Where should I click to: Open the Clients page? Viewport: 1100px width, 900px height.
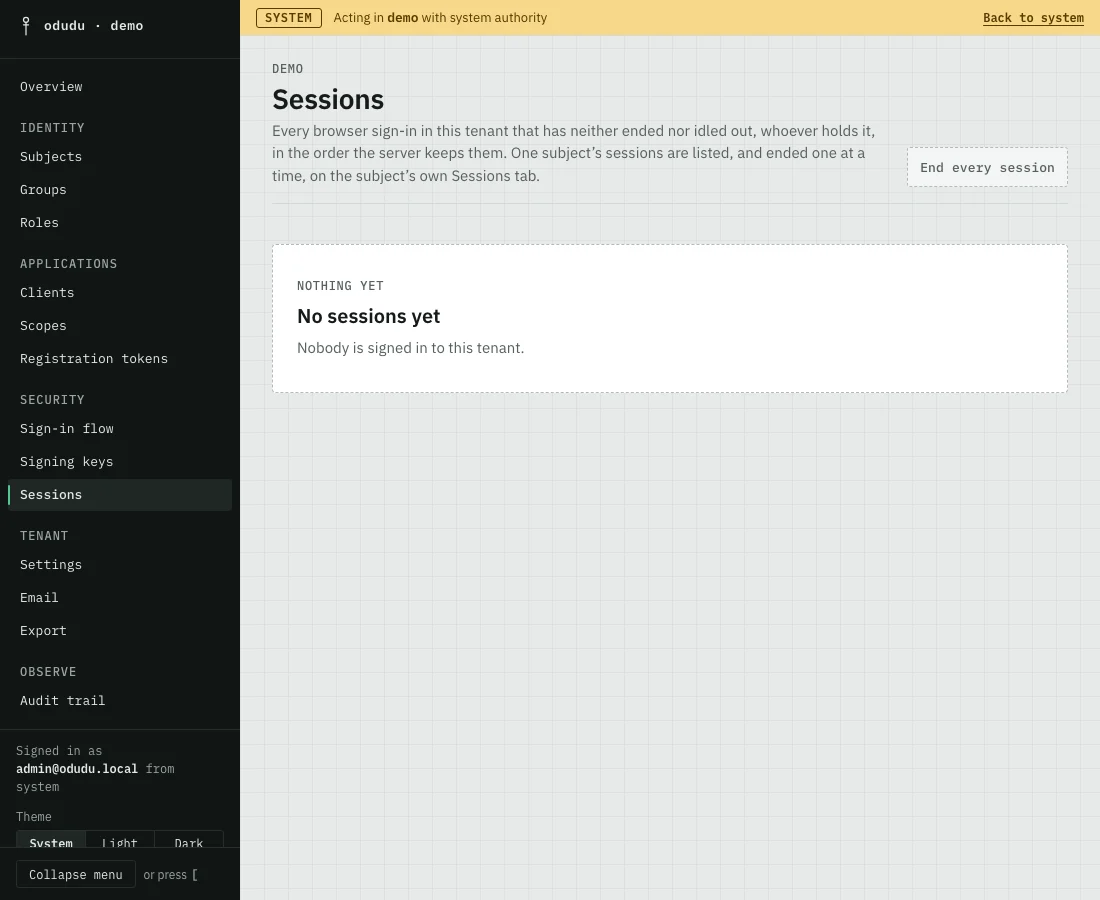point(120,293)
